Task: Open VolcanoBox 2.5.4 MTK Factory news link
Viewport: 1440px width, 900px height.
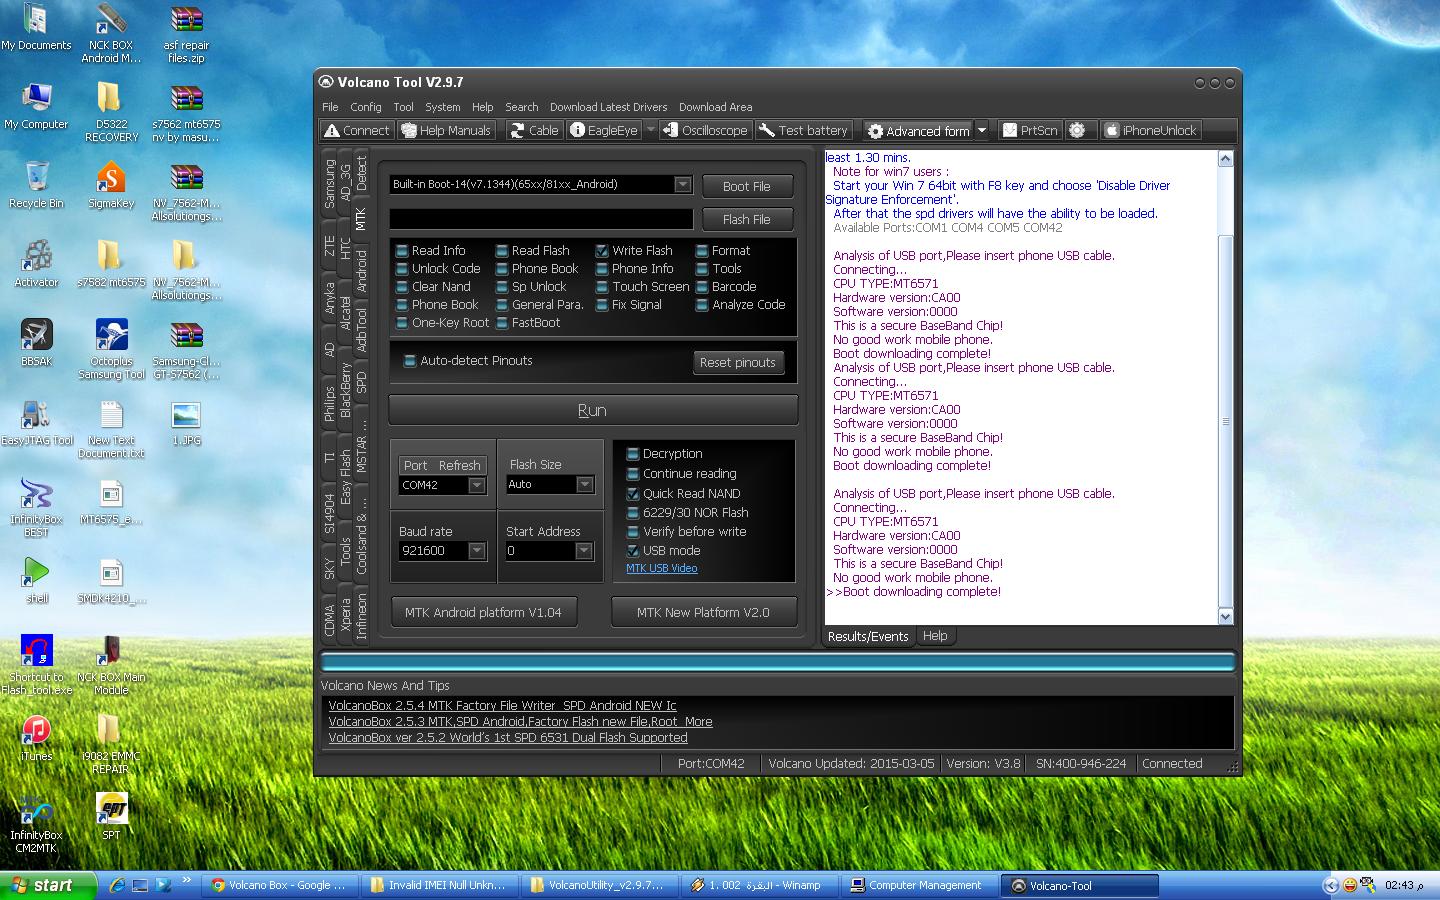Action: point(502,705)
